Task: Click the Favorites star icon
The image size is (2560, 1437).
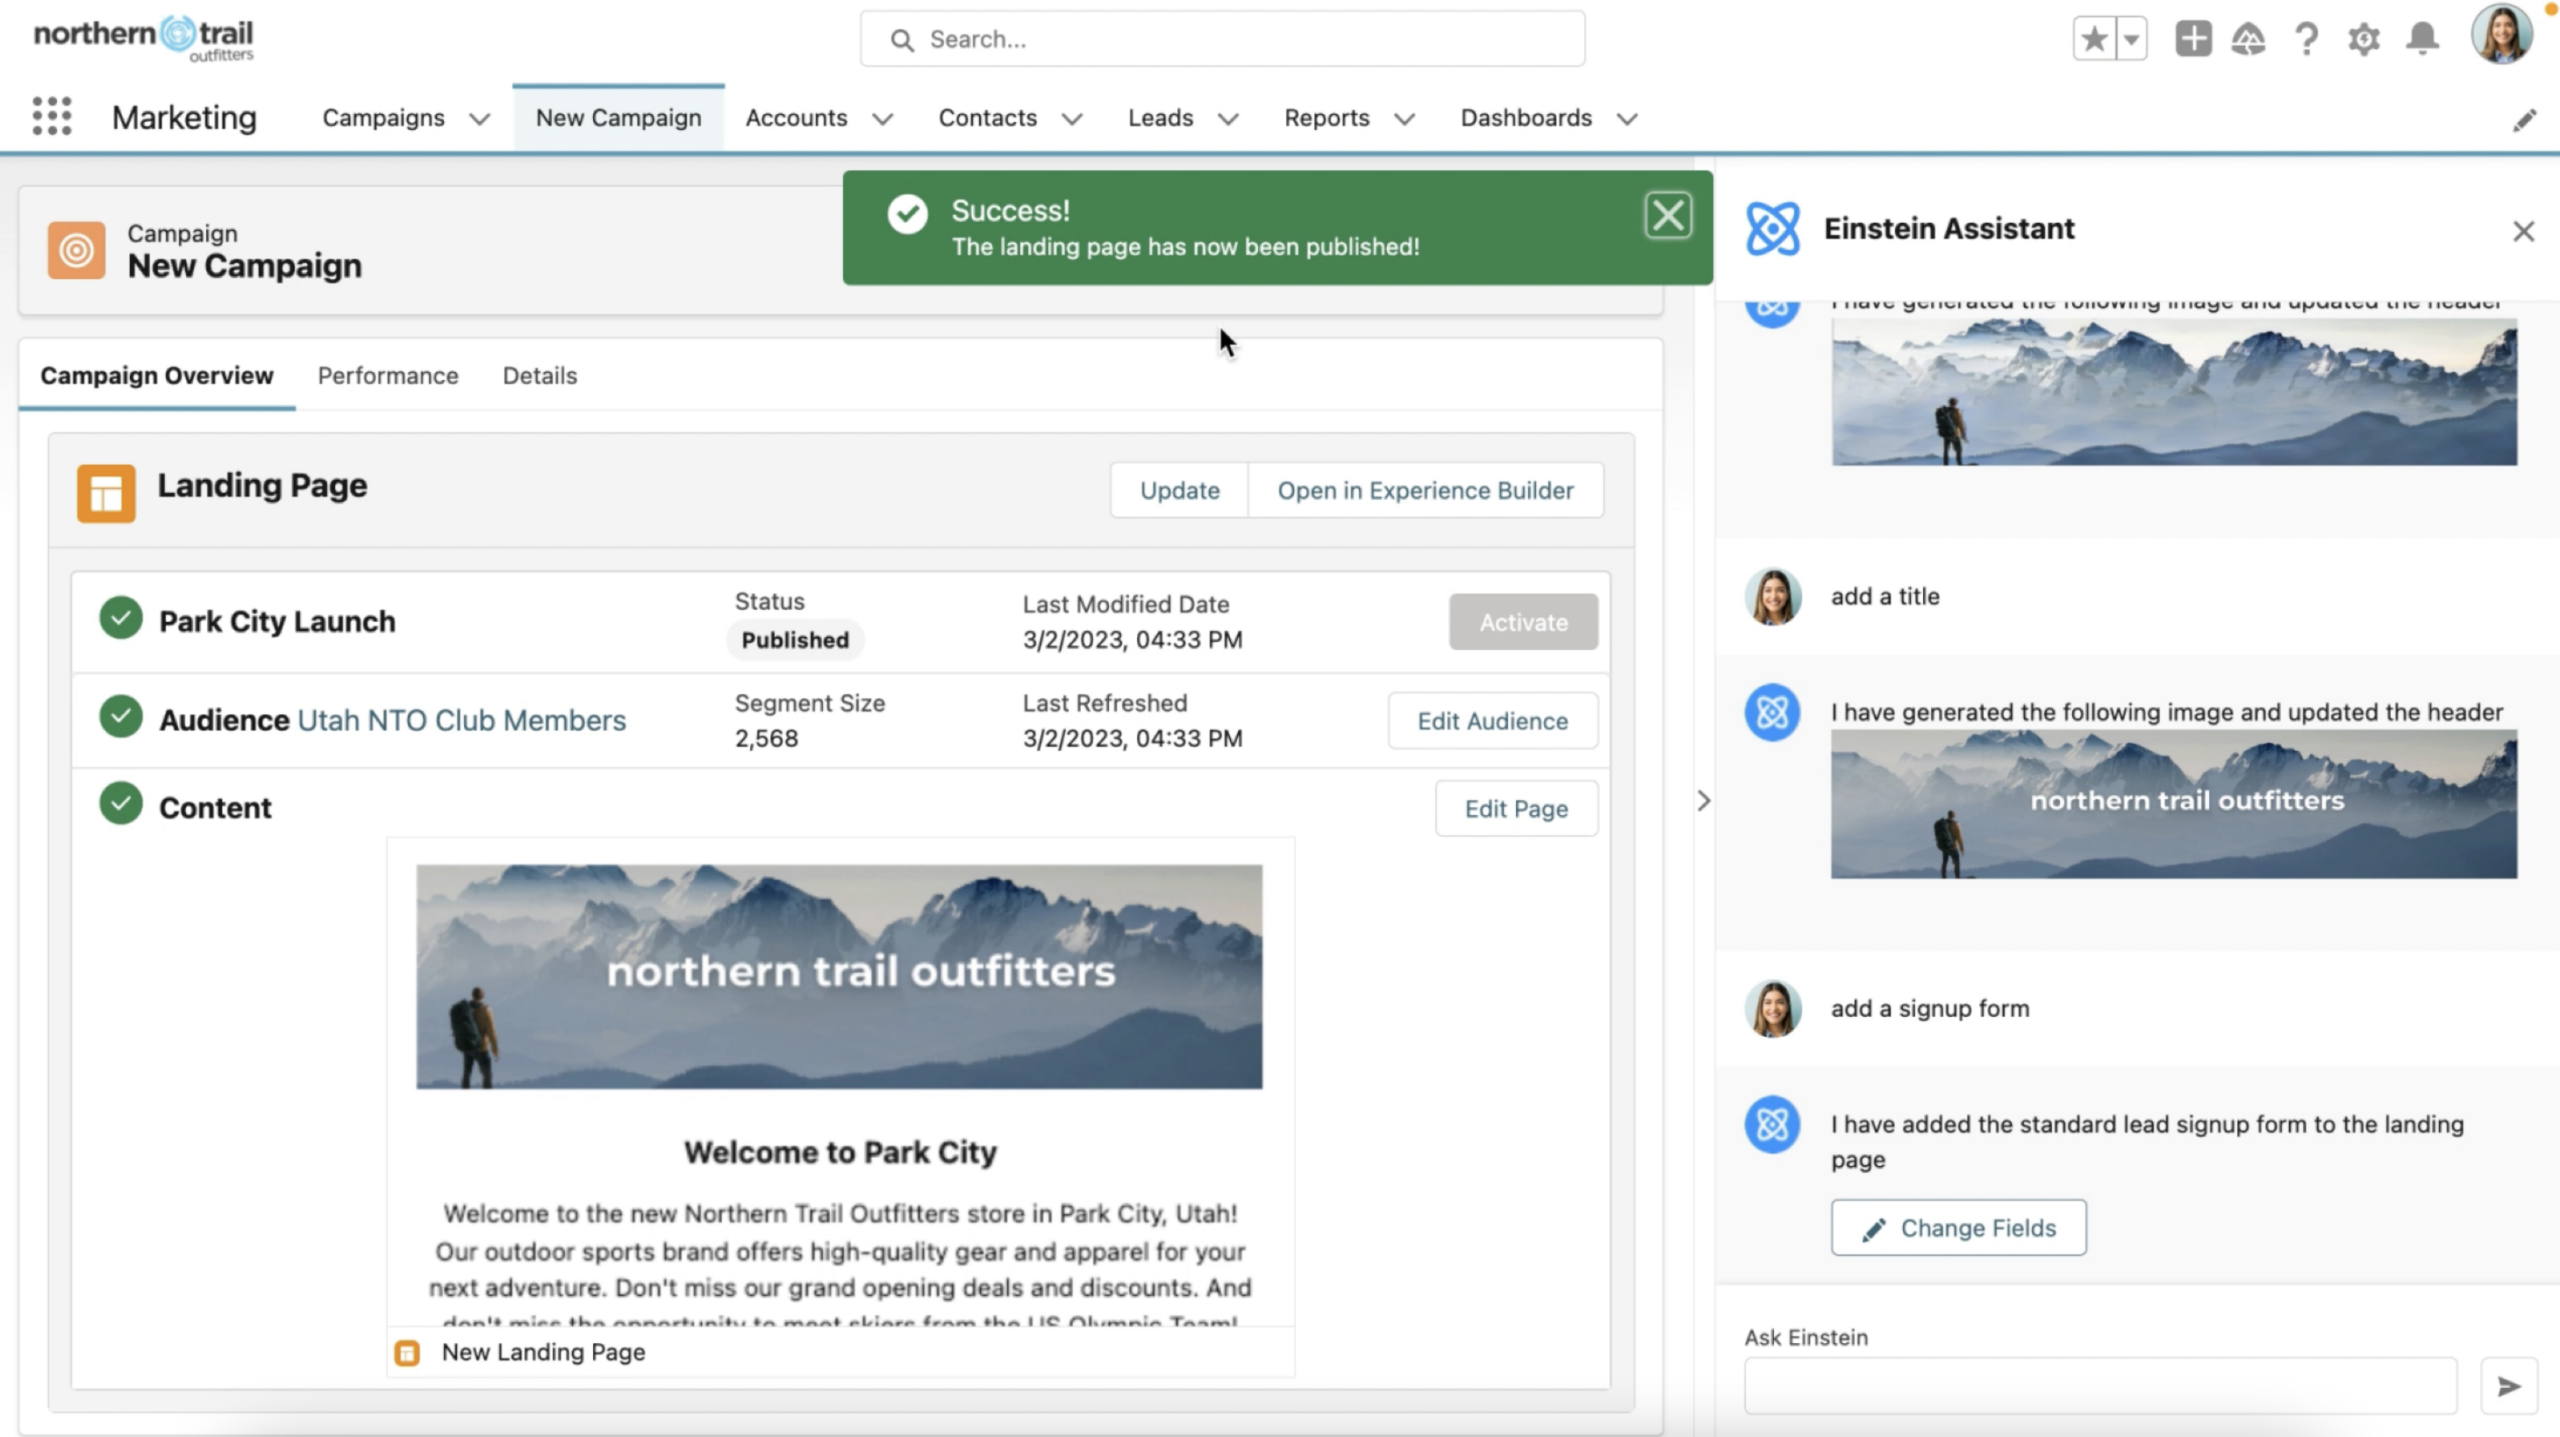Action: (x=2094, y=40)
